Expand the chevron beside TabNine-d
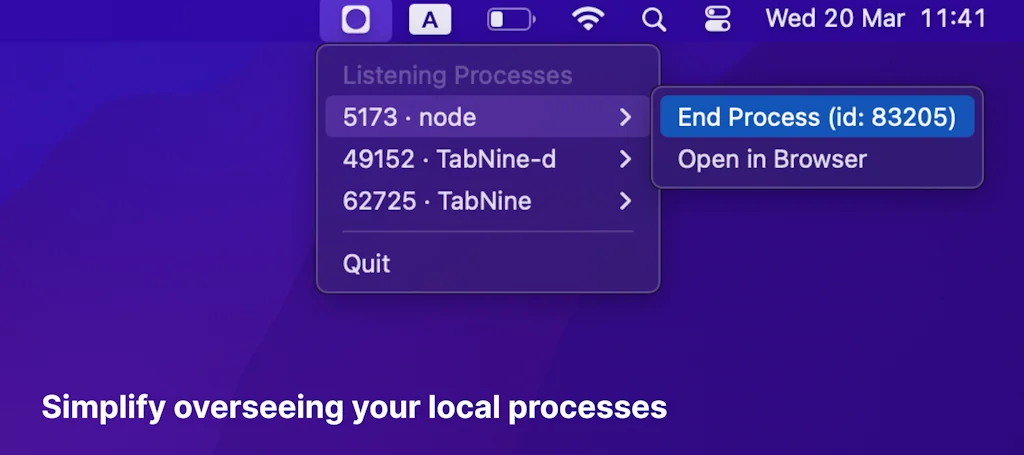Viewport: 1024px width, 455px height. pyautogui.click(x=625, y=159)
